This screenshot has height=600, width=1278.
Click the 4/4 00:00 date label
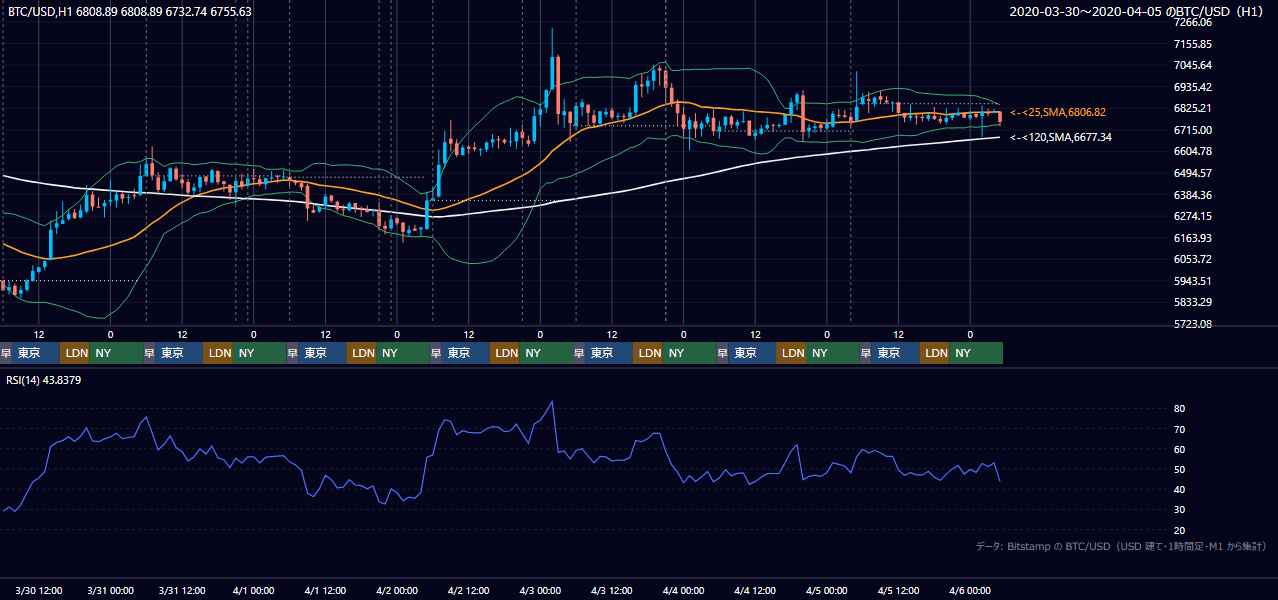coord(684,590)
